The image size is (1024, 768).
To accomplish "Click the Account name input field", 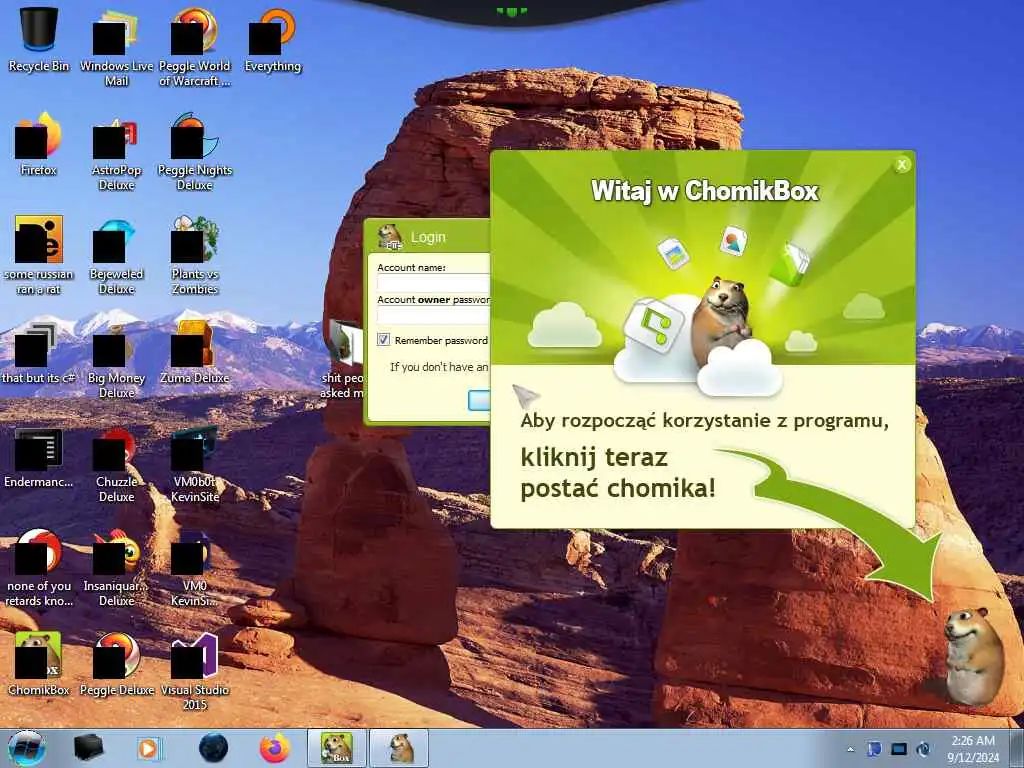I will (x=433, y=283).
